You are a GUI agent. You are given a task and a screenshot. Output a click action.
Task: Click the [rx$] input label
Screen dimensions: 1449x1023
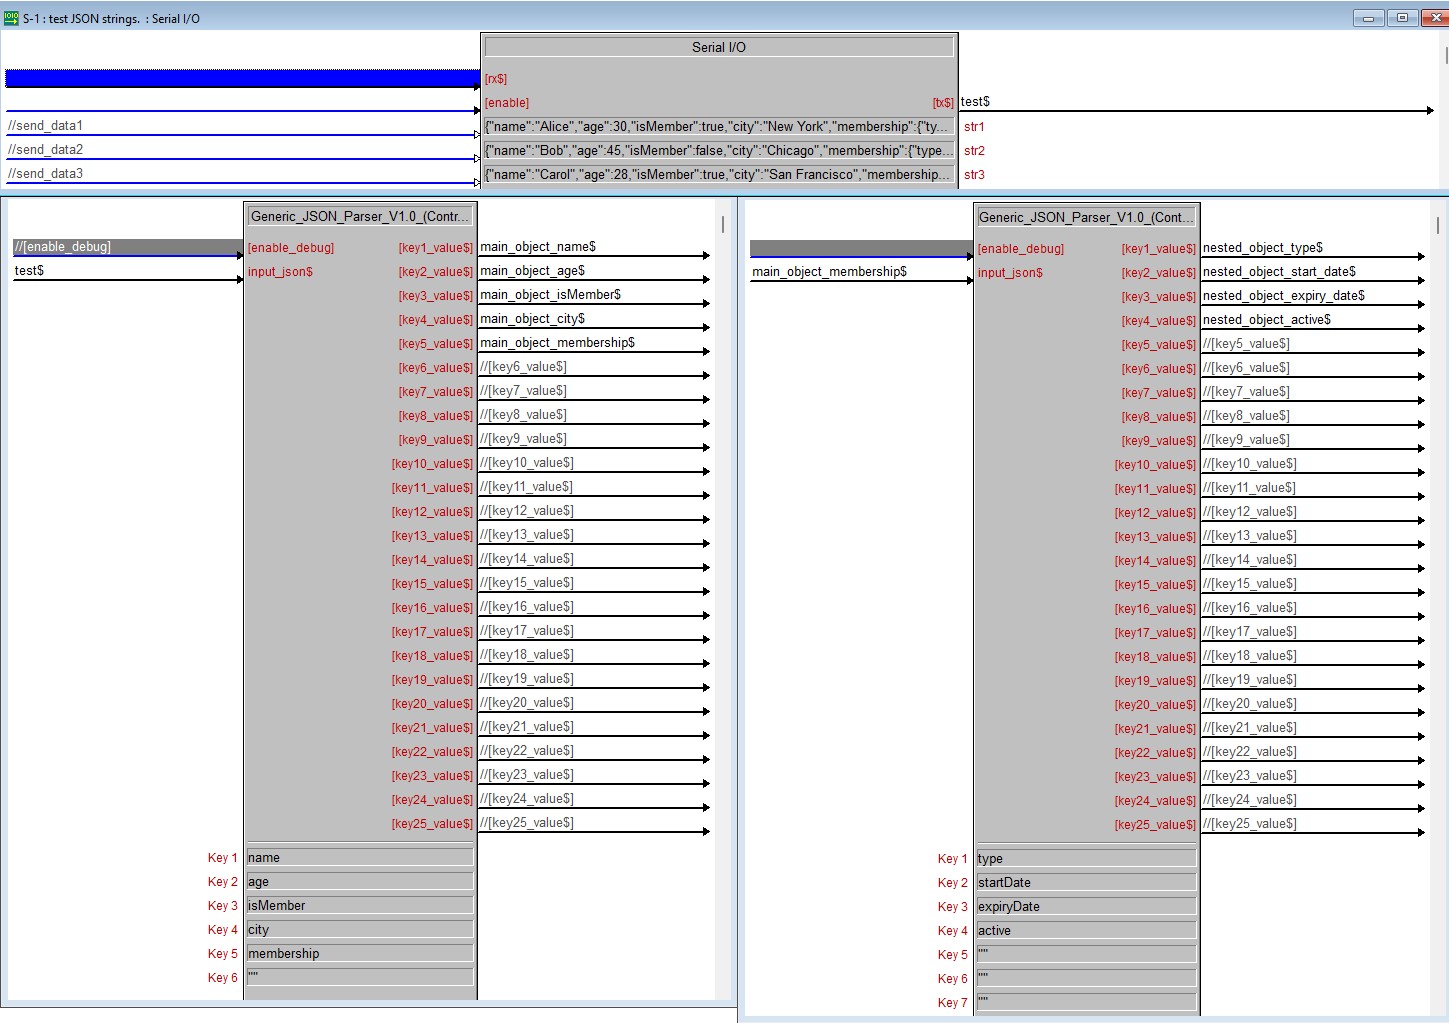(x=496, y=79)
